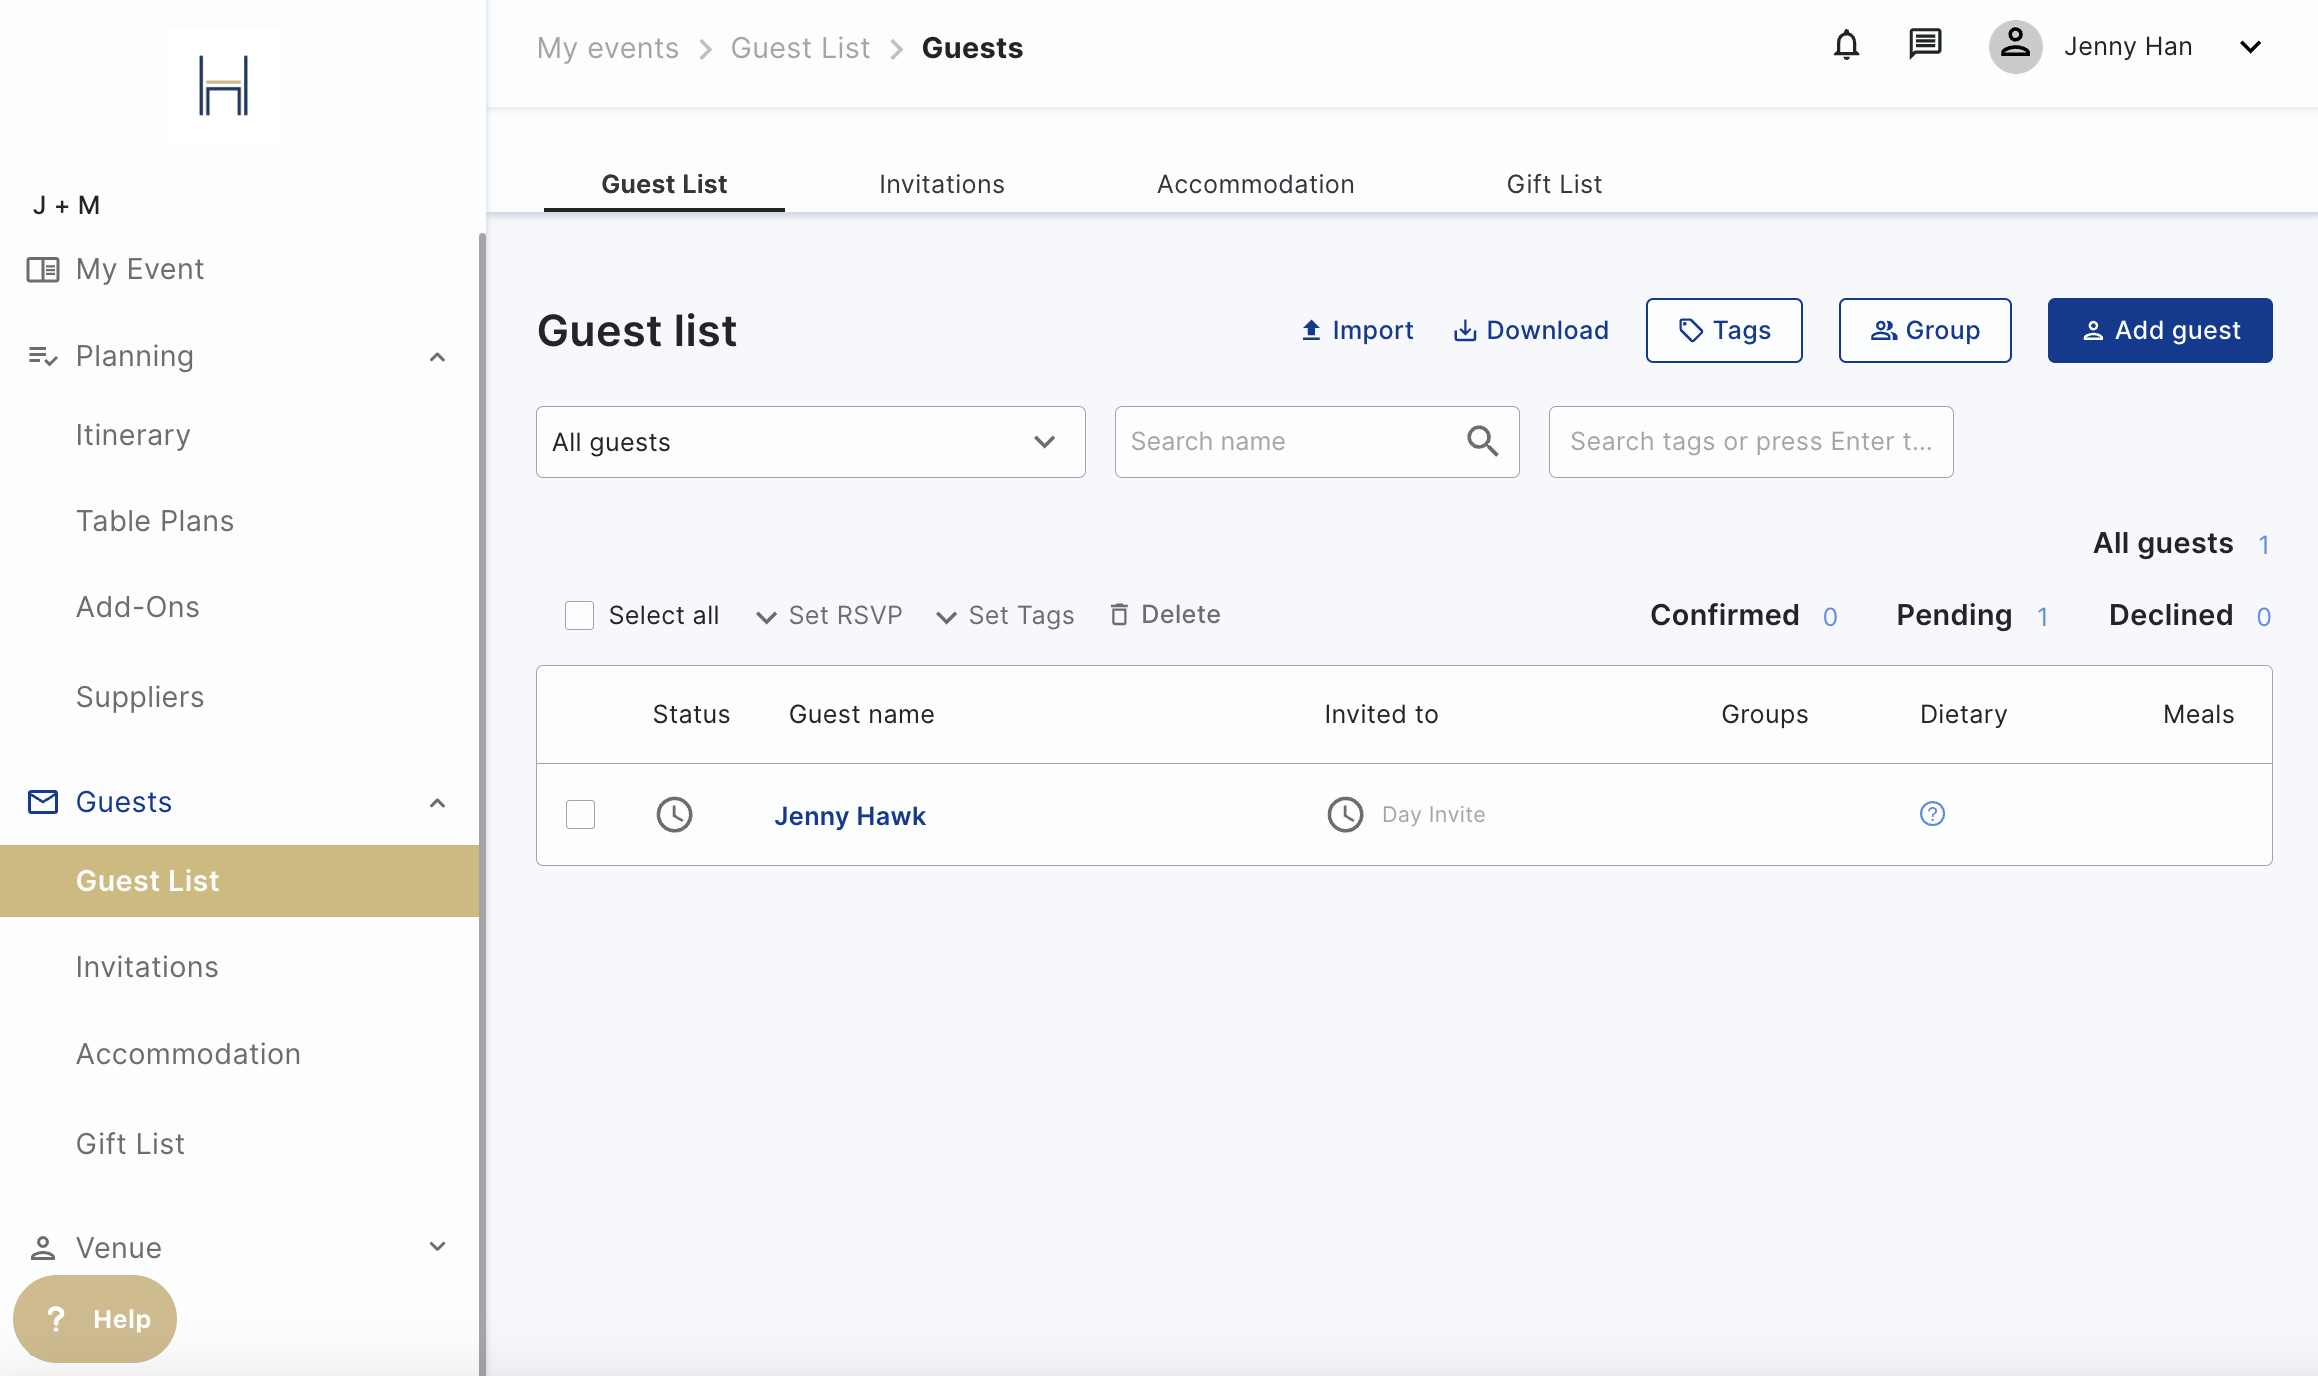Tick the Select all checkbox
This screenshot has height=1376, width=2318.
point(579,615)
